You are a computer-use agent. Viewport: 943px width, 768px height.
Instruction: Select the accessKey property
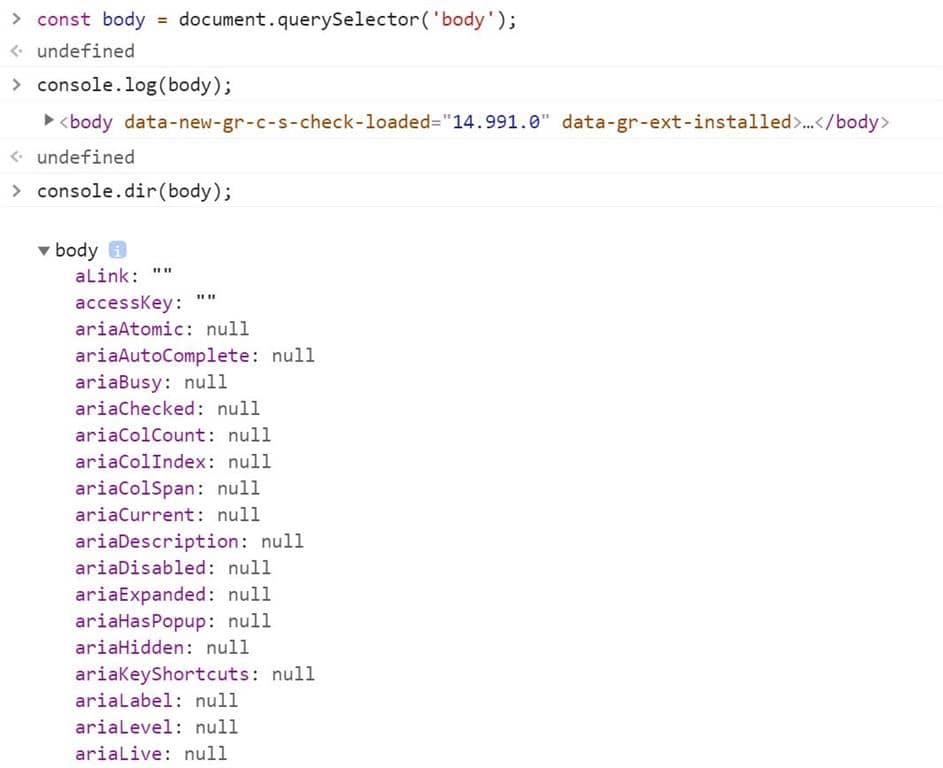click(146, 303)
